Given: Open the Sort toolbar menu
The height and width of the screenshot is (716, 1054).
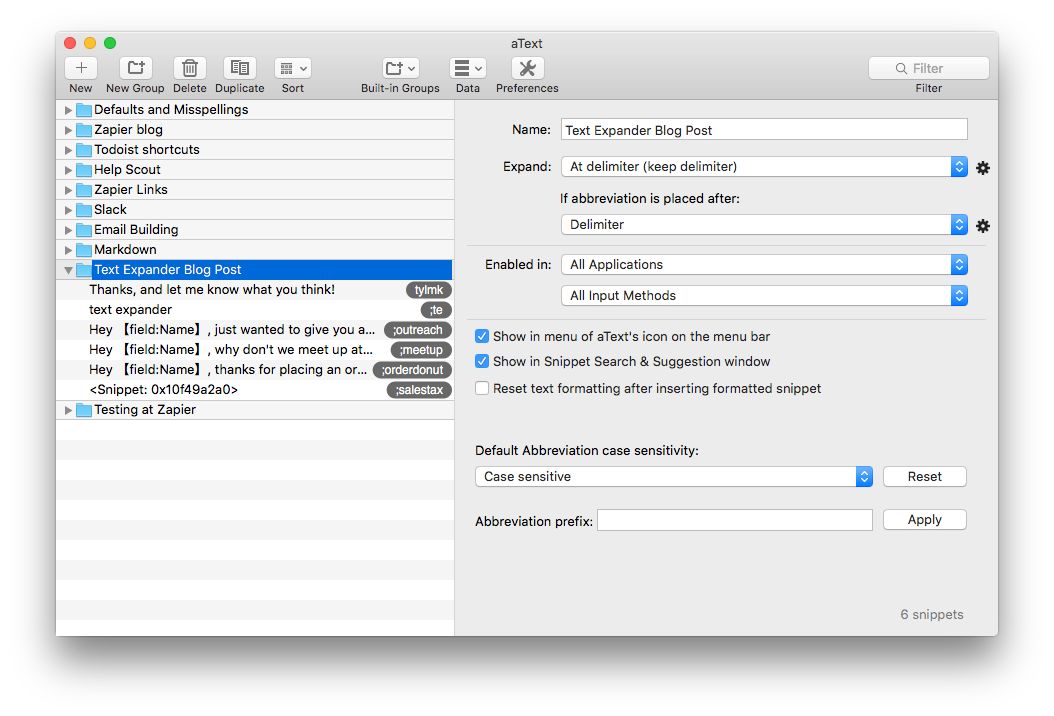Looking at the screenshot, I should click(292, 68).
